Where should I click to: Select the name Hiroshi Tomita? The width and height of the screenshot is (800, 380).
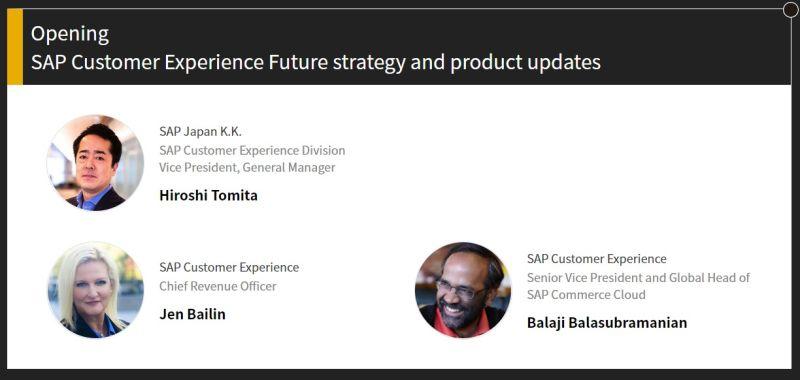[x=208, y=195]
